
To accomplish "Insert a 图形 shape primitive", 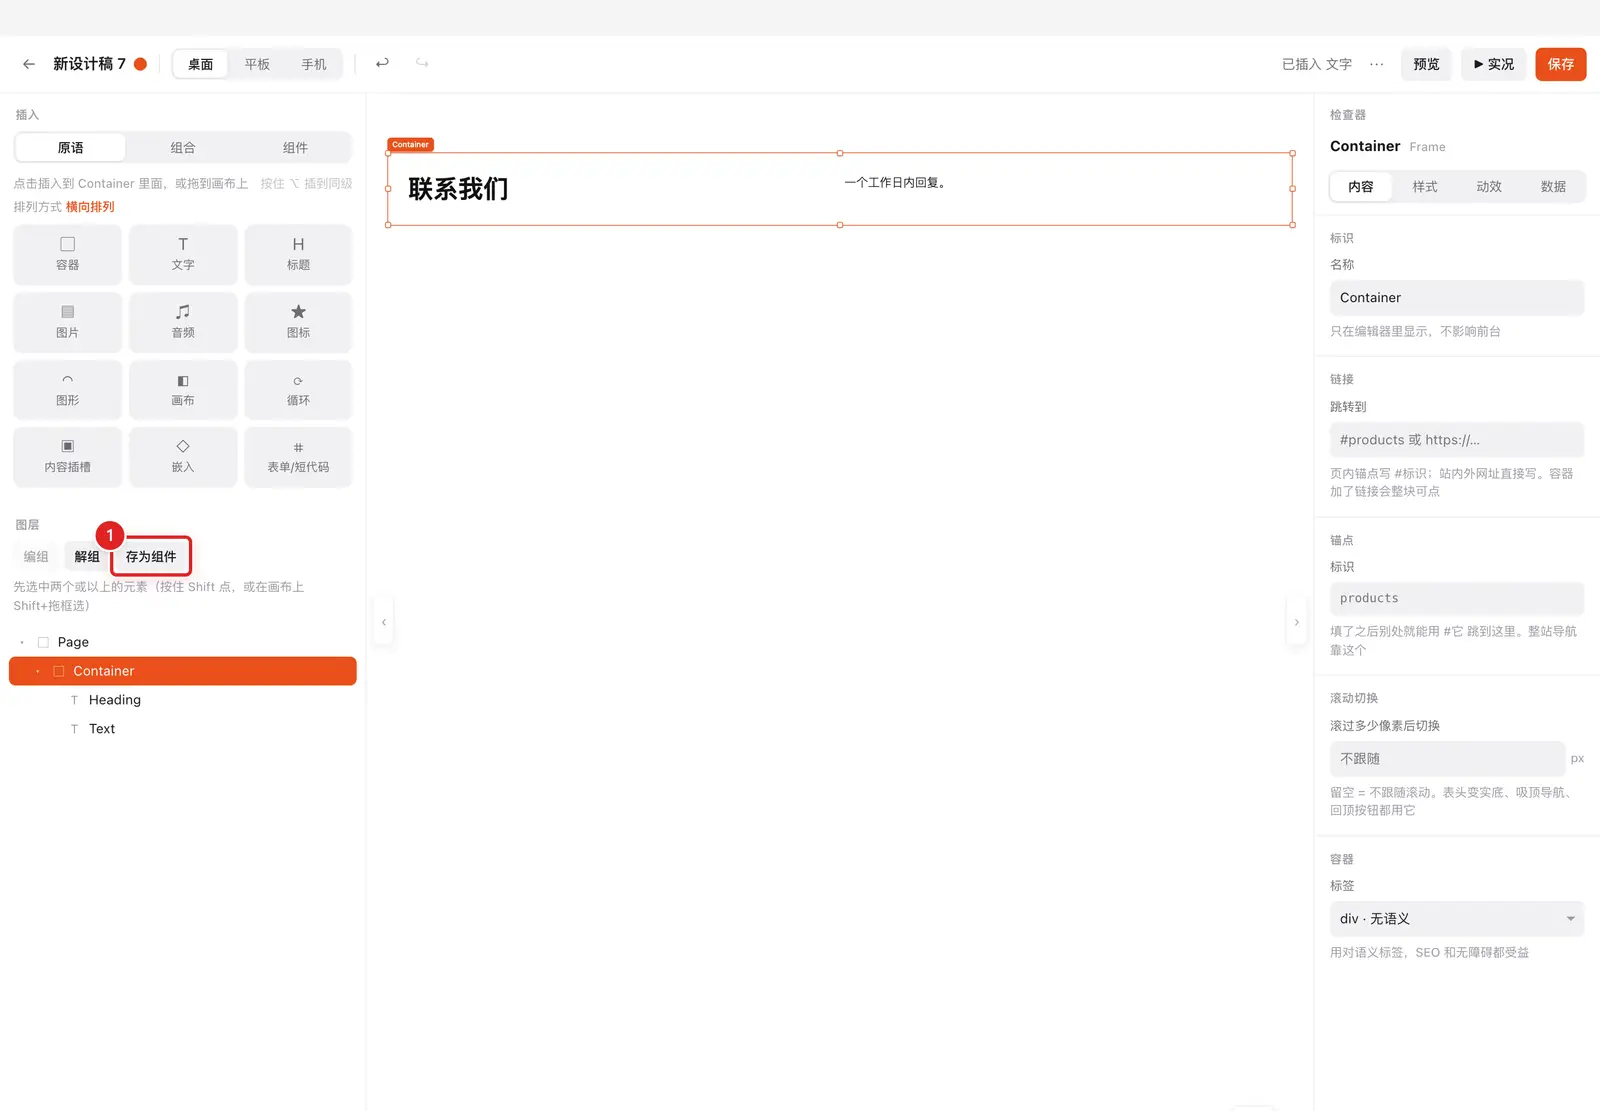I will click(68, 390).
